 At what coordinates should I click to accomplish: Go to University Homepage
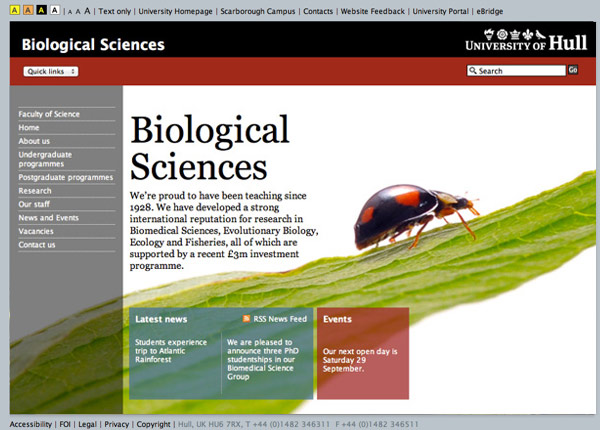pos(175,11)
